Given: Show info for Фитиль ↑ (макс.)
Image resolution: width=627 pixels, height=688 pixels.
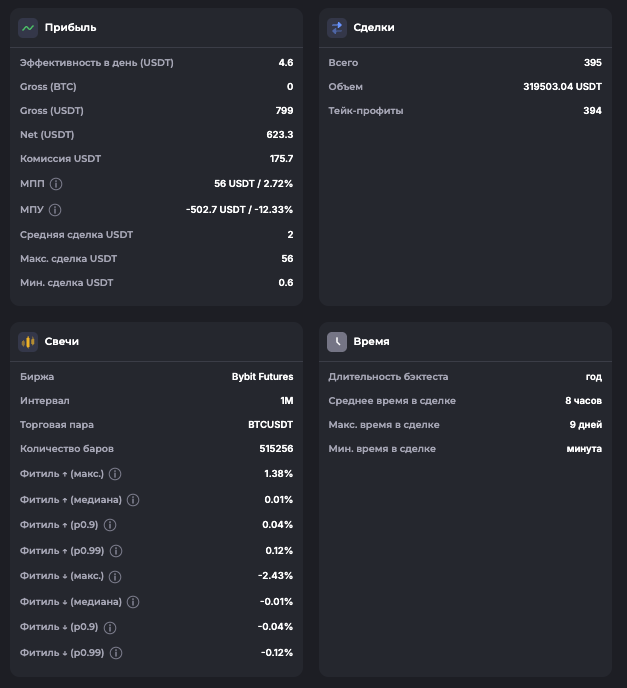Looking at the screenshot, I should coord(115,474).
